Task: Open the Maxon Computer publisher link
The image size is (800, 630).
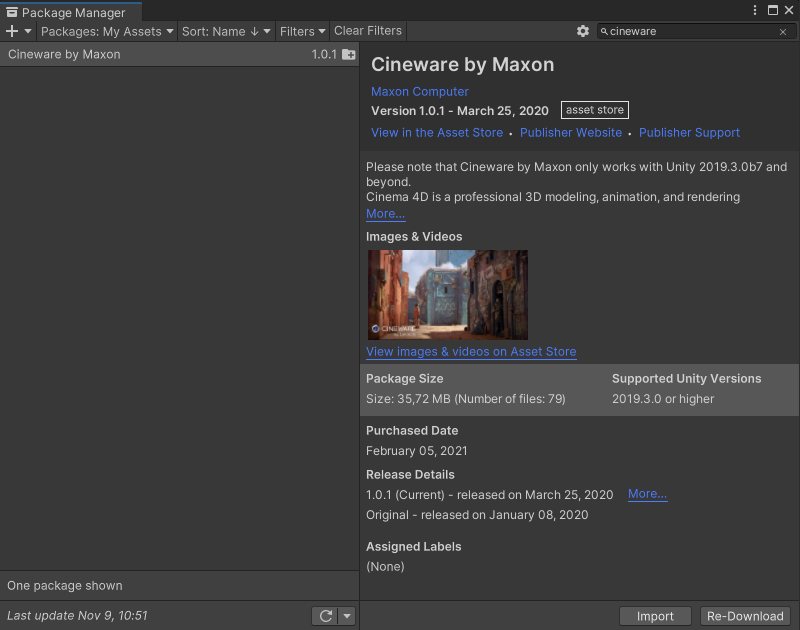Action: [x=420, y=92]
